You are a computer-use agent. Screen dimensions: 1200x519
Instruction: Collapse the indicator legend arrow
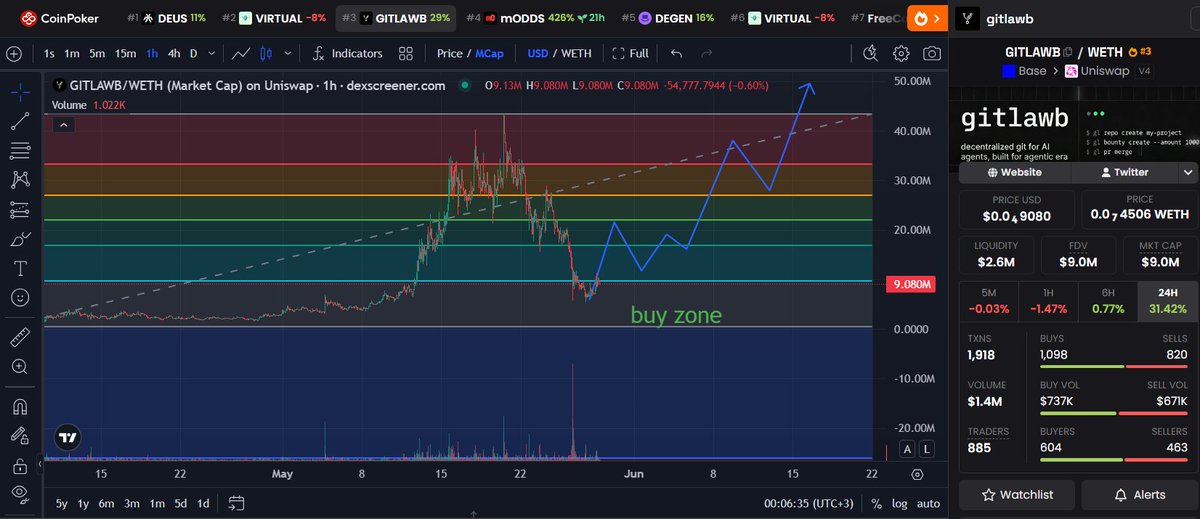(x=63, y=125)
